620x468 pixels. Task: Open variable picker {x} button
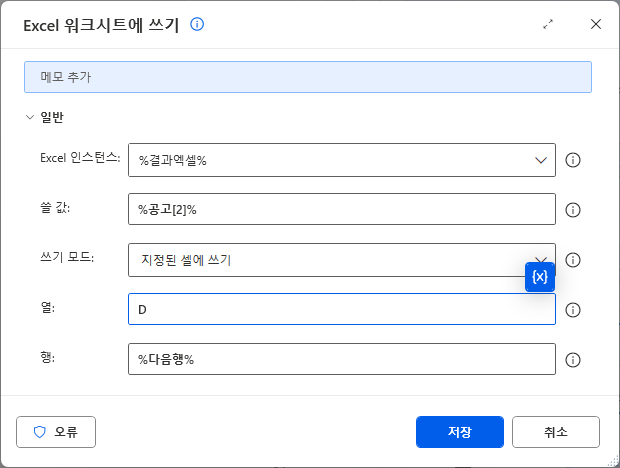pyautogui.click(x=540, y=277)
